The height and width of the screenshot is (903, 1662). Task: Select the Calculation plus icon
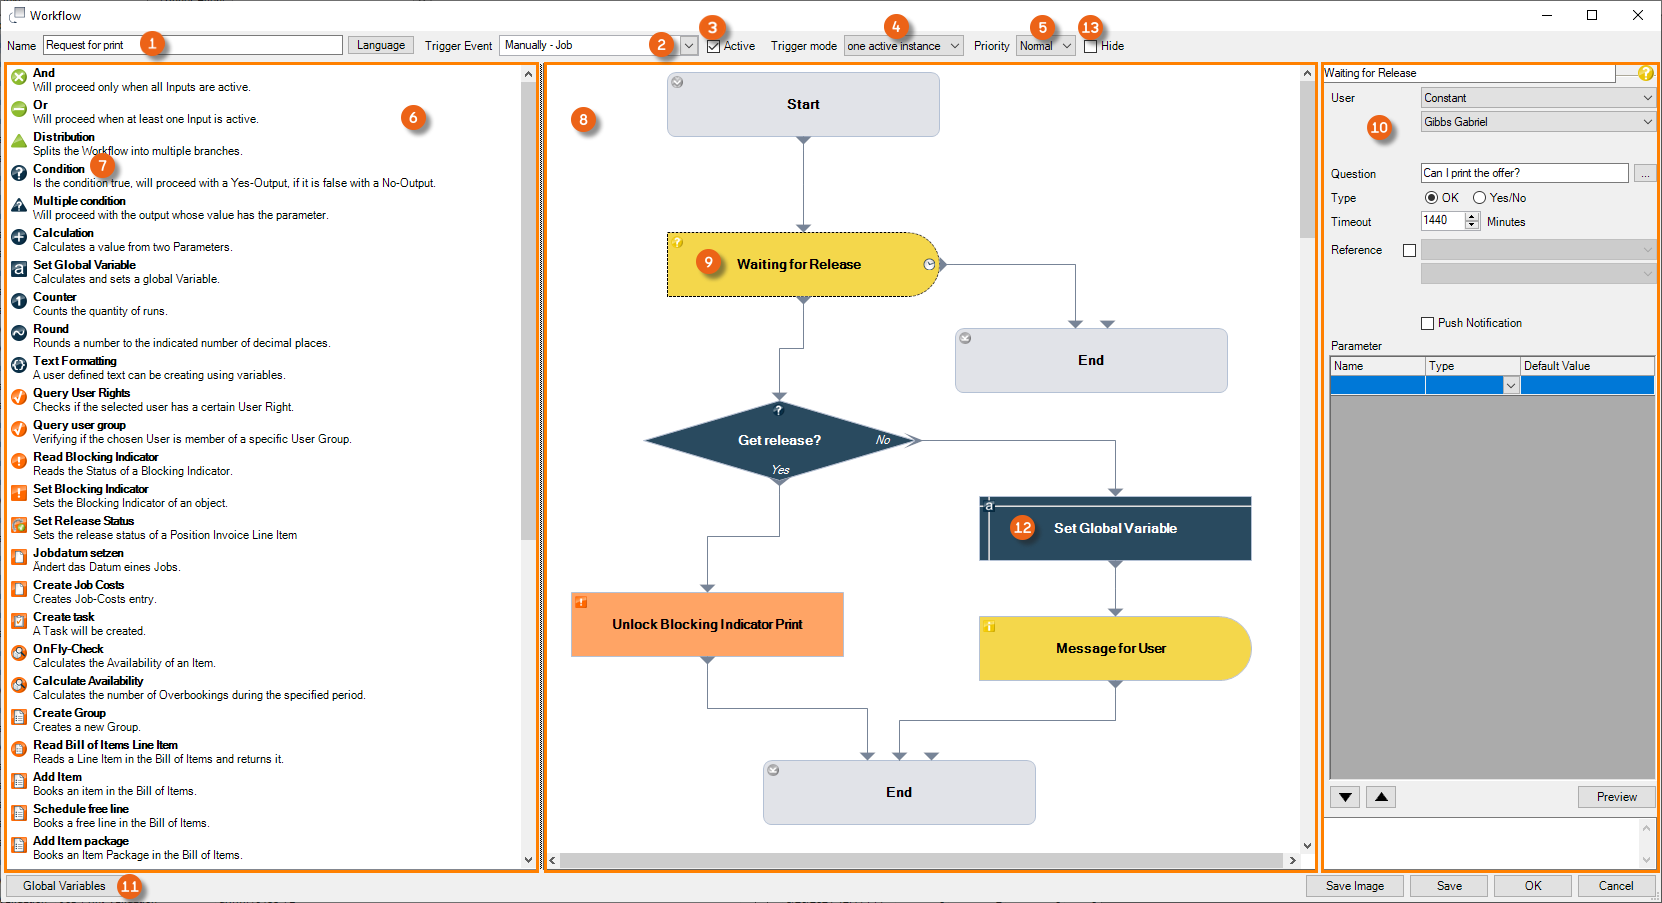18,237
